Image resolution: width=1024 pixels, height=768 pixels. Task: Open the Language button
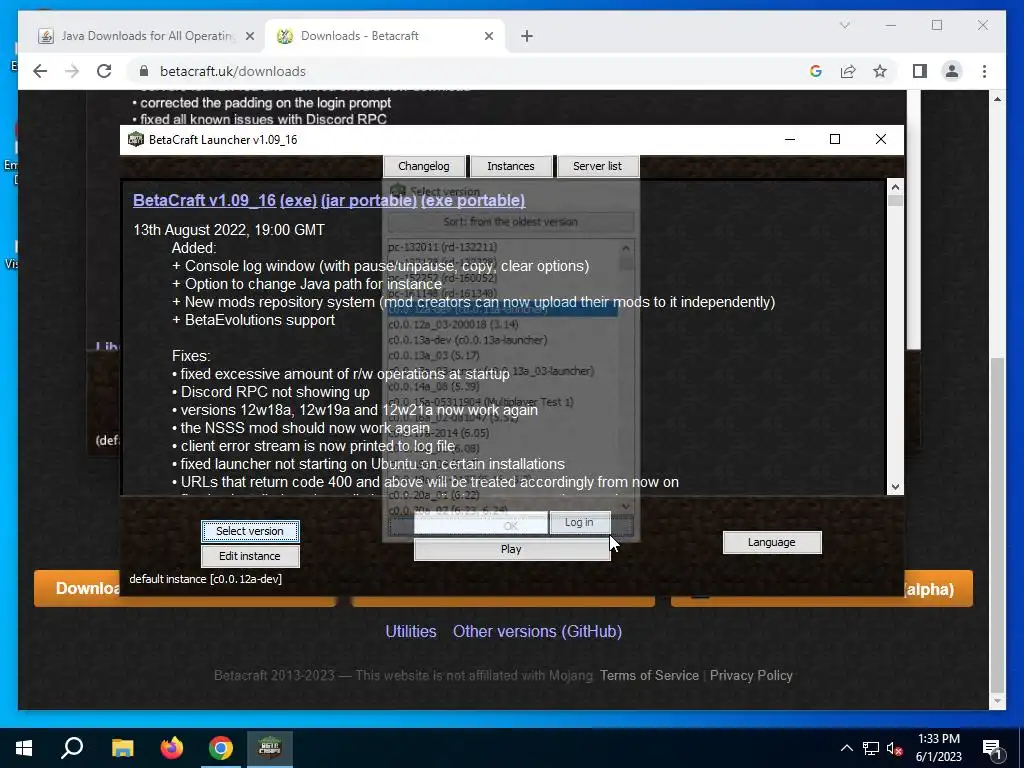coord(771,542)
